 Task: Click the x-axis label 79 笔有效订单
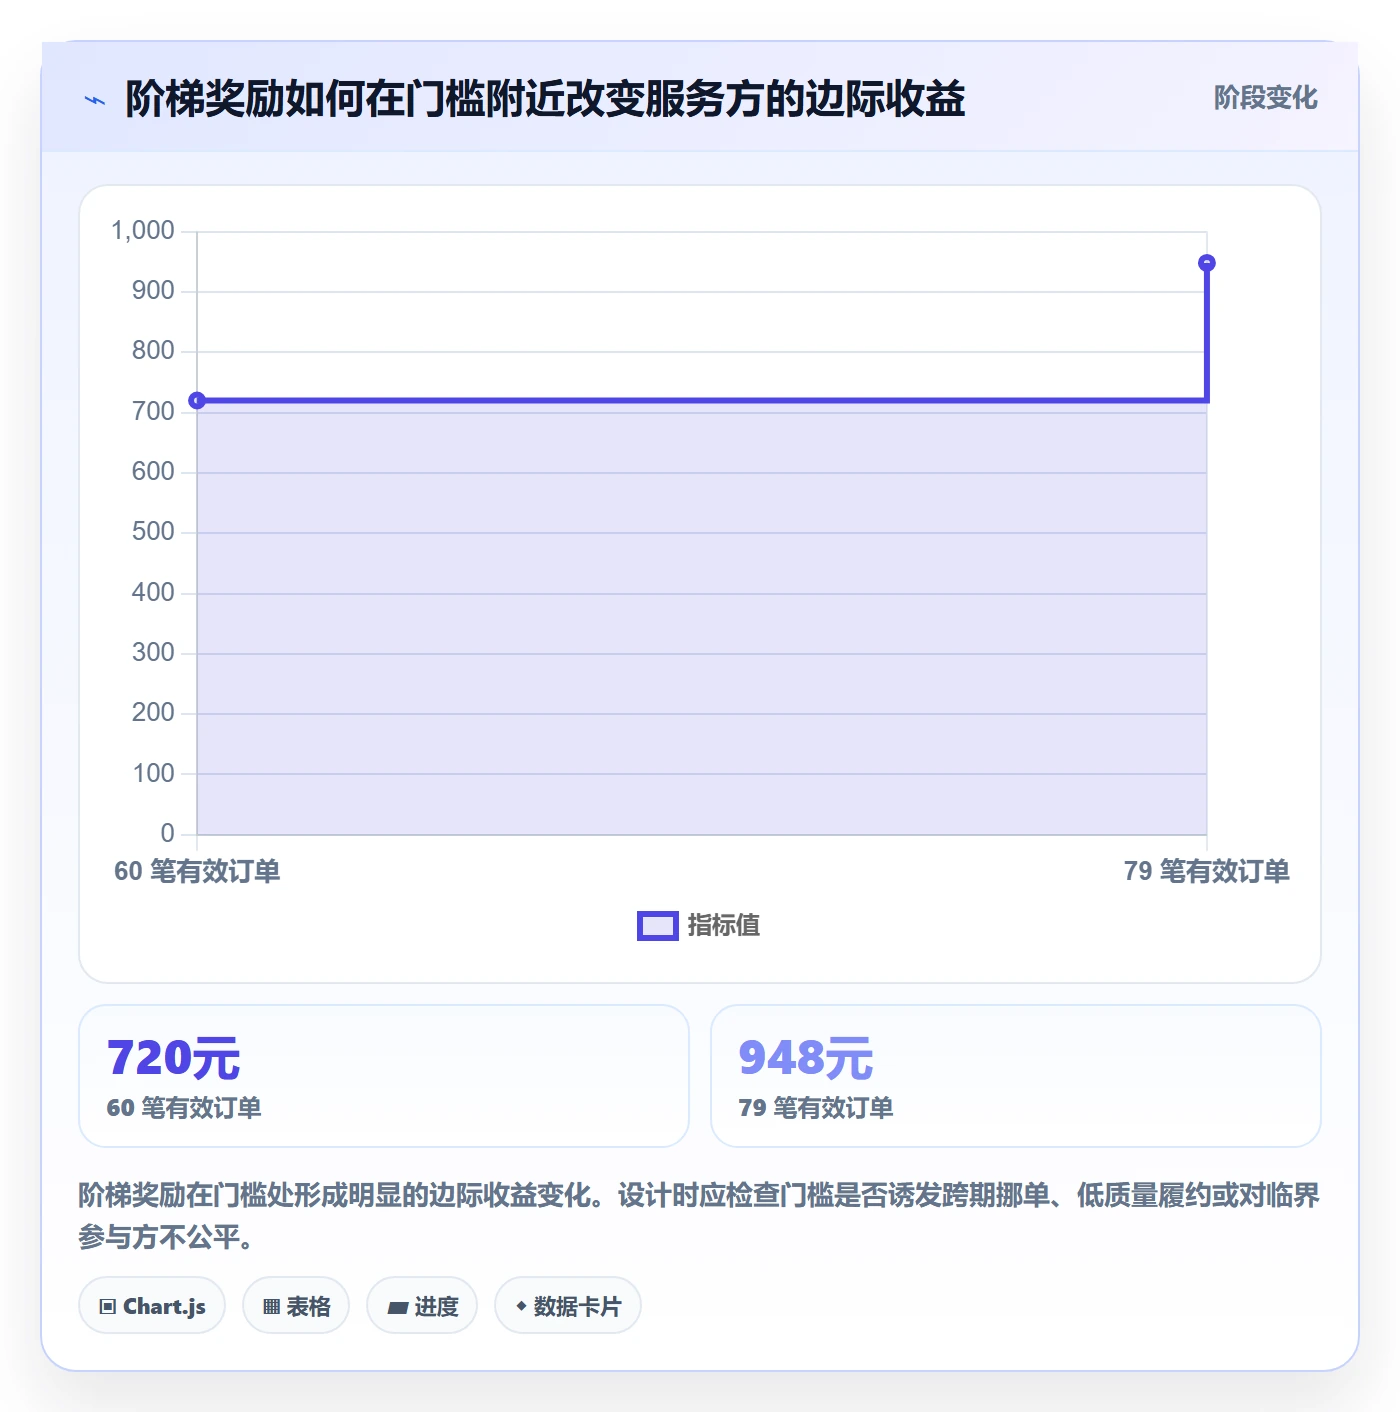tap(1207, 871)
